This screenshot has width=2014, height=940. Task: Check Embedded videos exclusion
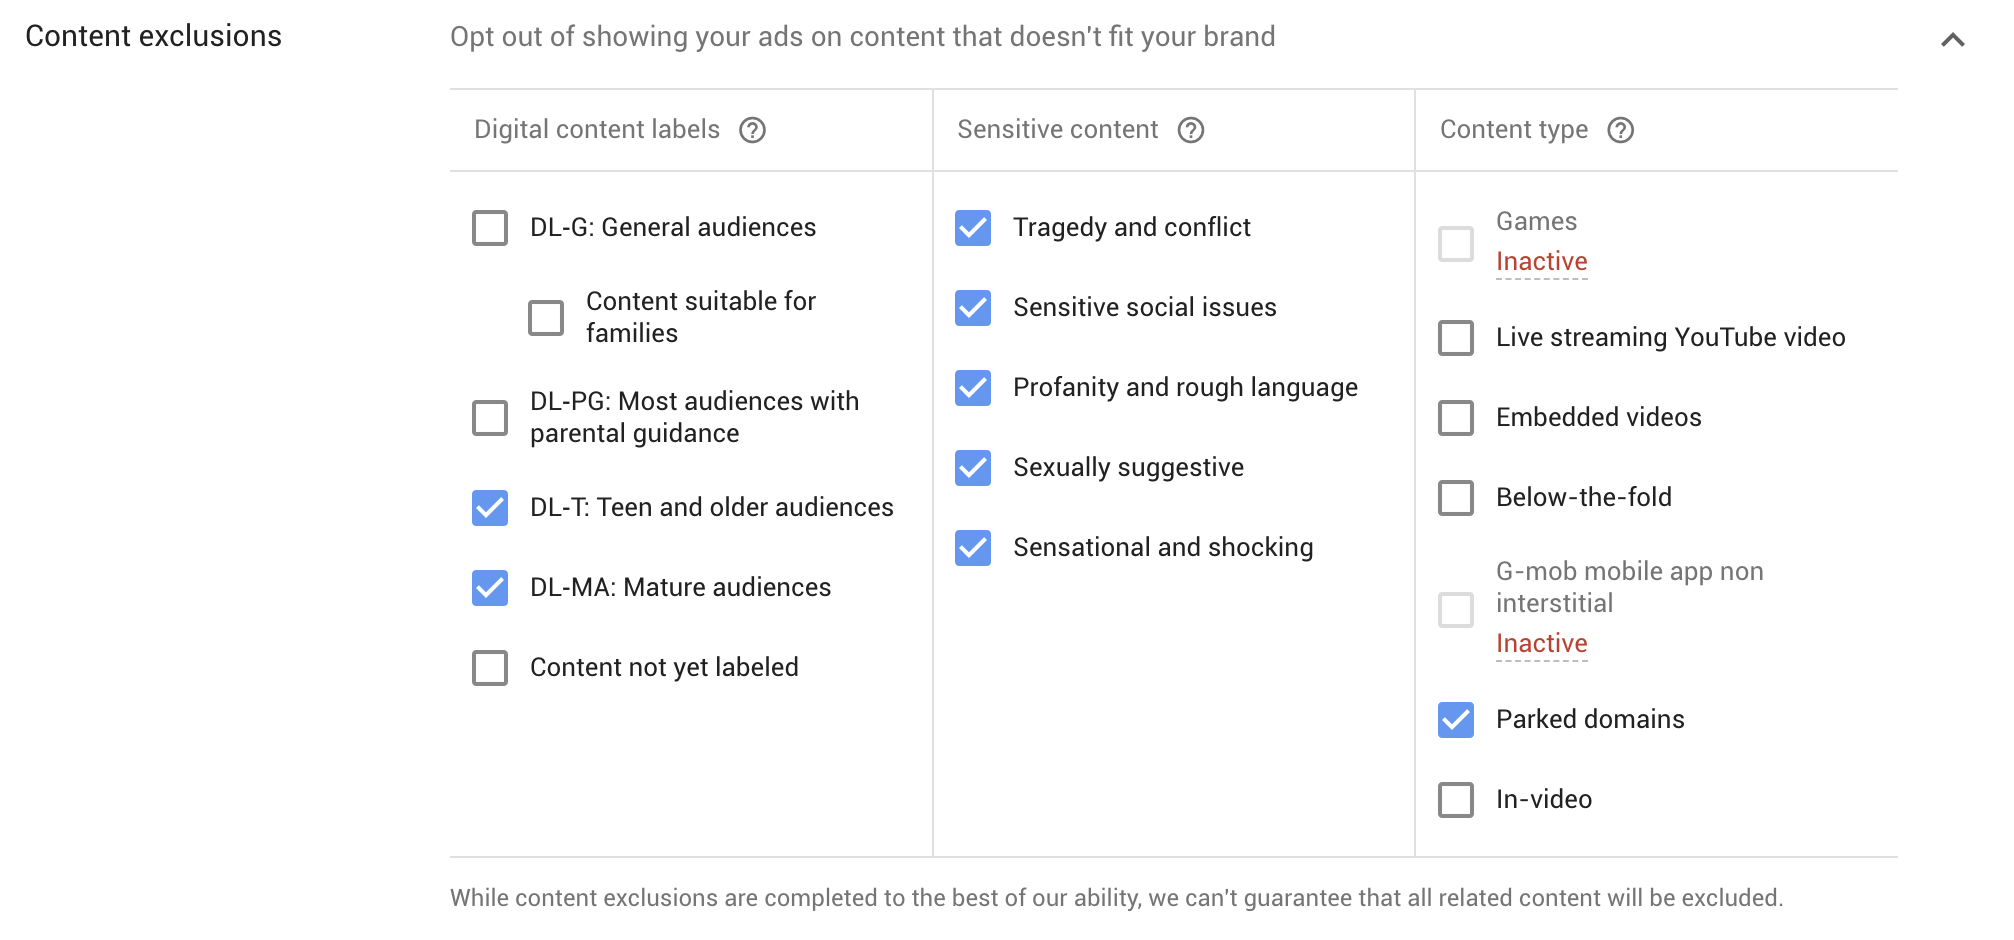pos(1456,418)
